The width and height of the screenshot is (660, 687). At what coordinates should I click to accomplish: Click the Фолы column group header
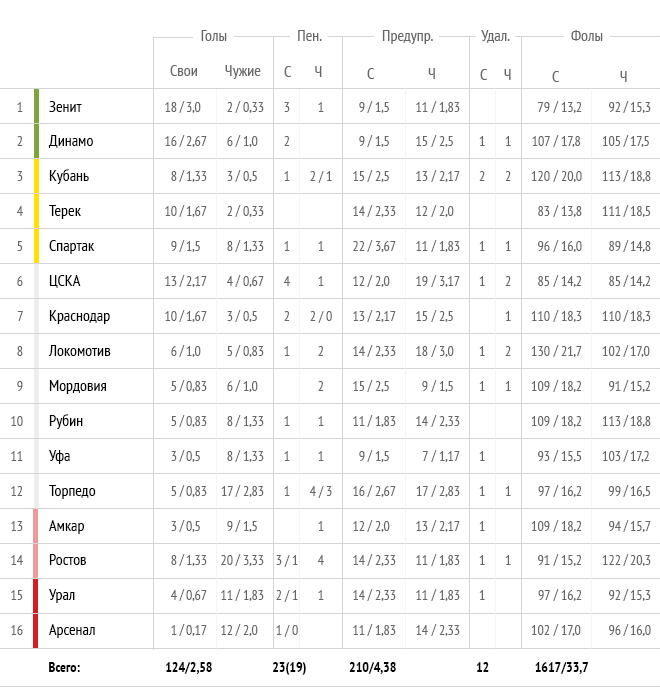pos(586,36)
